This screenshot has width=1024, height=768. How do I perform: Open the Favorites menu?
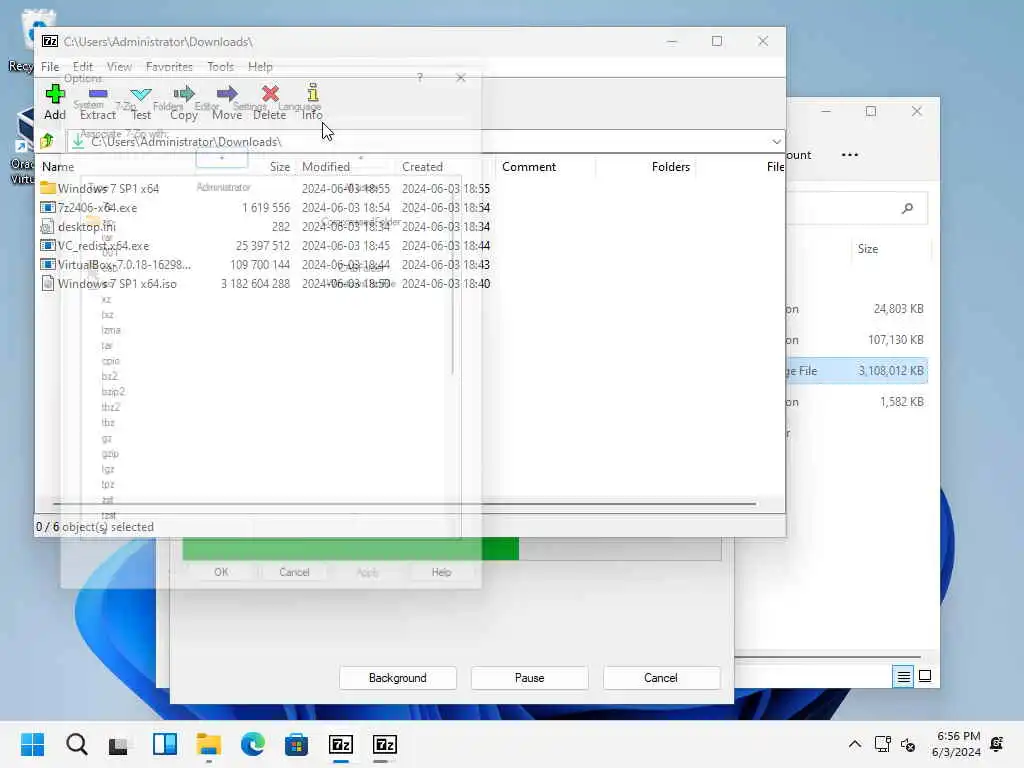(169, 67)
